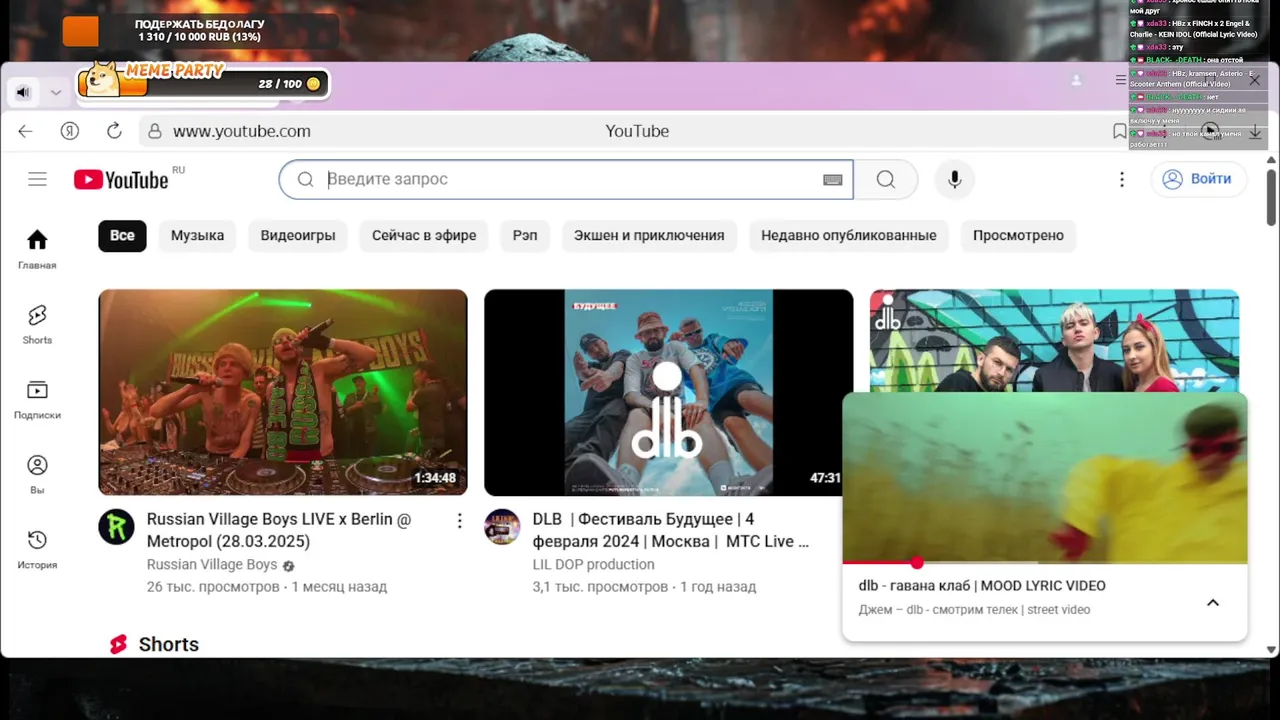Image resolution: width=1280 pixels, height=720 pixels.
Task: Click the 26 тыс. просмотров text
Action: 213,587
